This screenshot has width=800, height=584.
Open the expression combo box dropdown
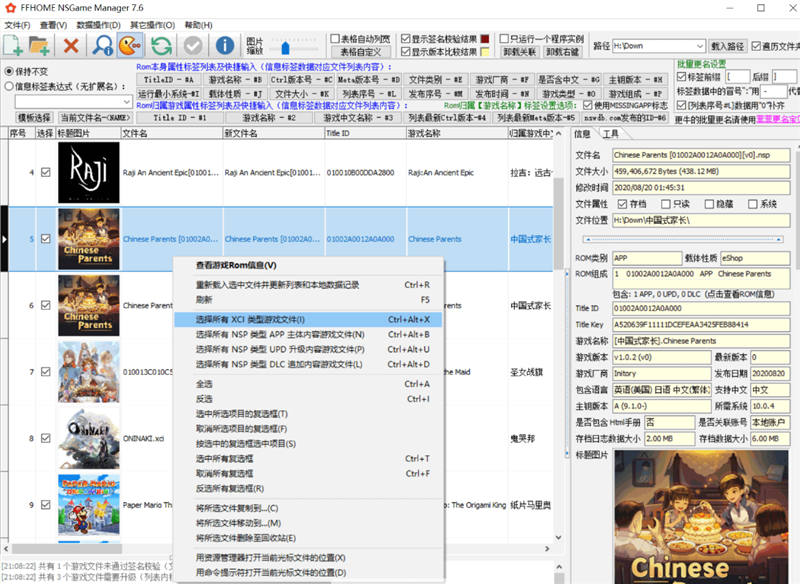coord(127,102)
